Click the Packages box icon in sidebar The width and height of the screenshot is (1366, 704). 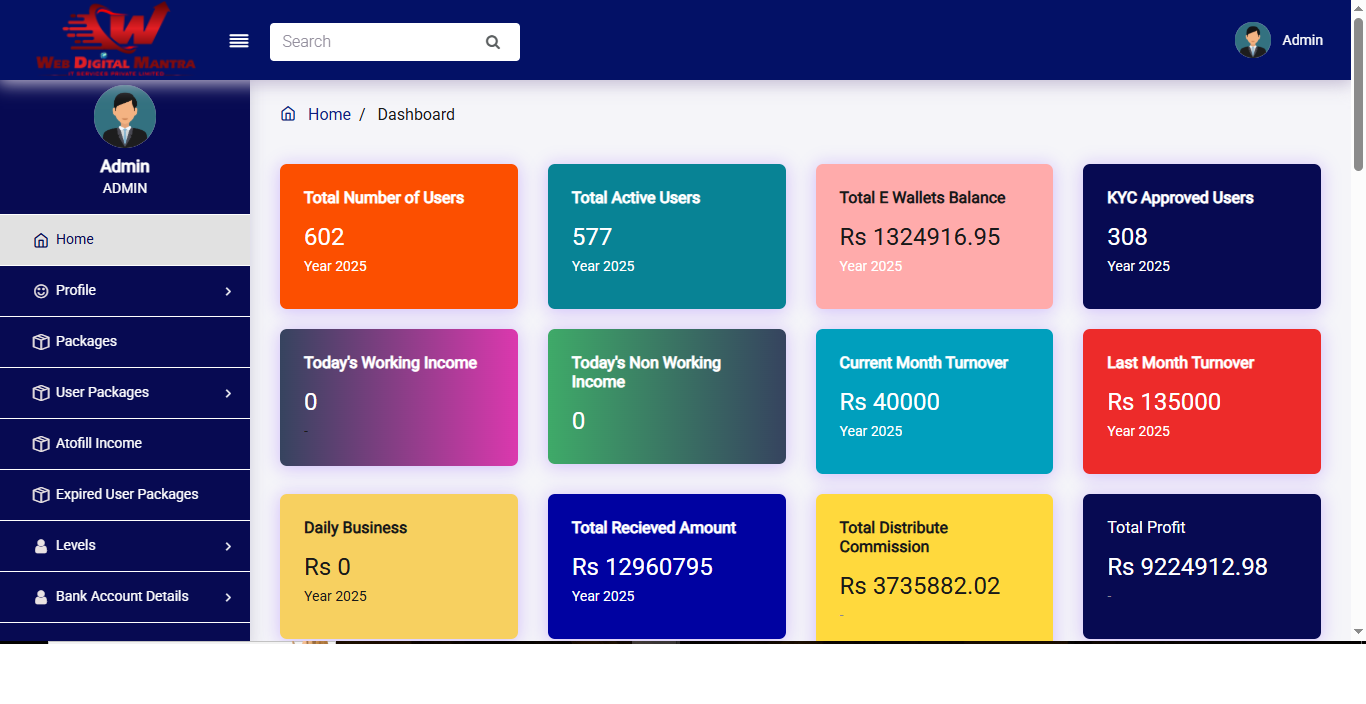tap(40, 341)
